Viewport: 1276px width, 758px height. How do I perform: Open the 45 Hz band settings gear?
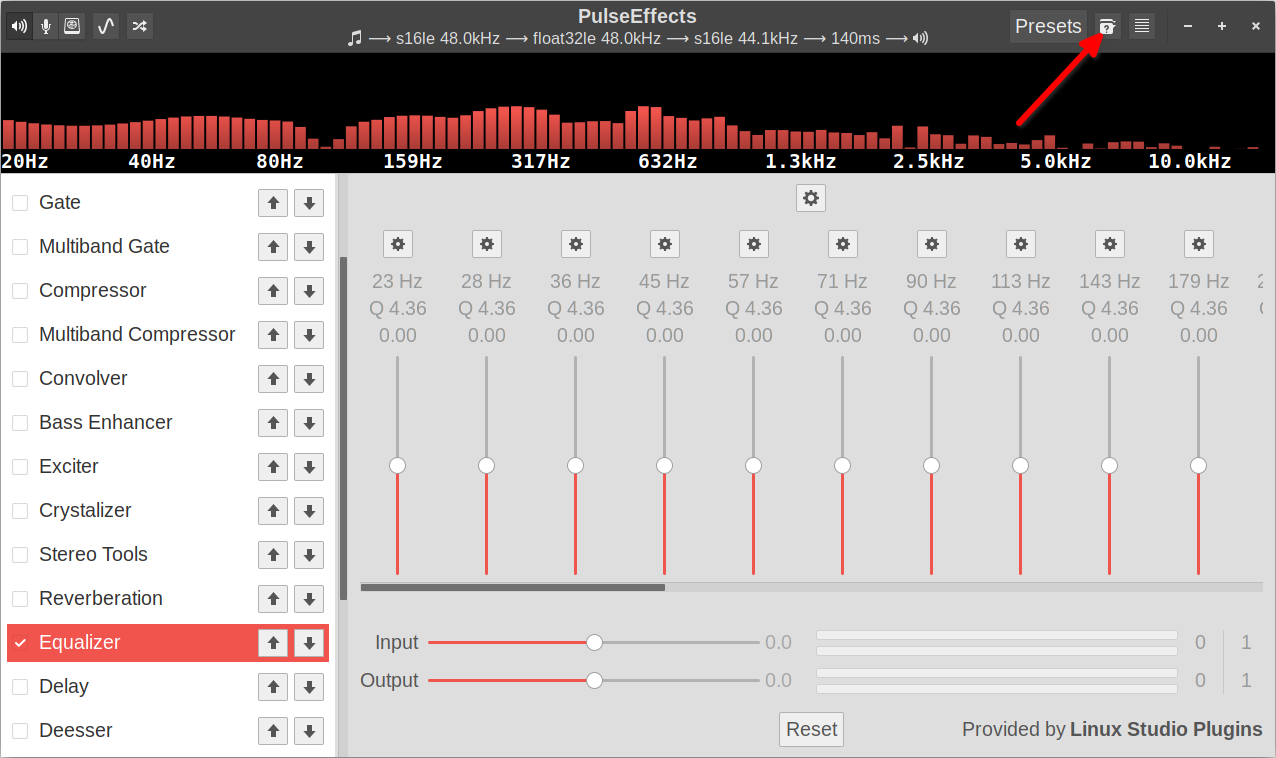[665, 244]
